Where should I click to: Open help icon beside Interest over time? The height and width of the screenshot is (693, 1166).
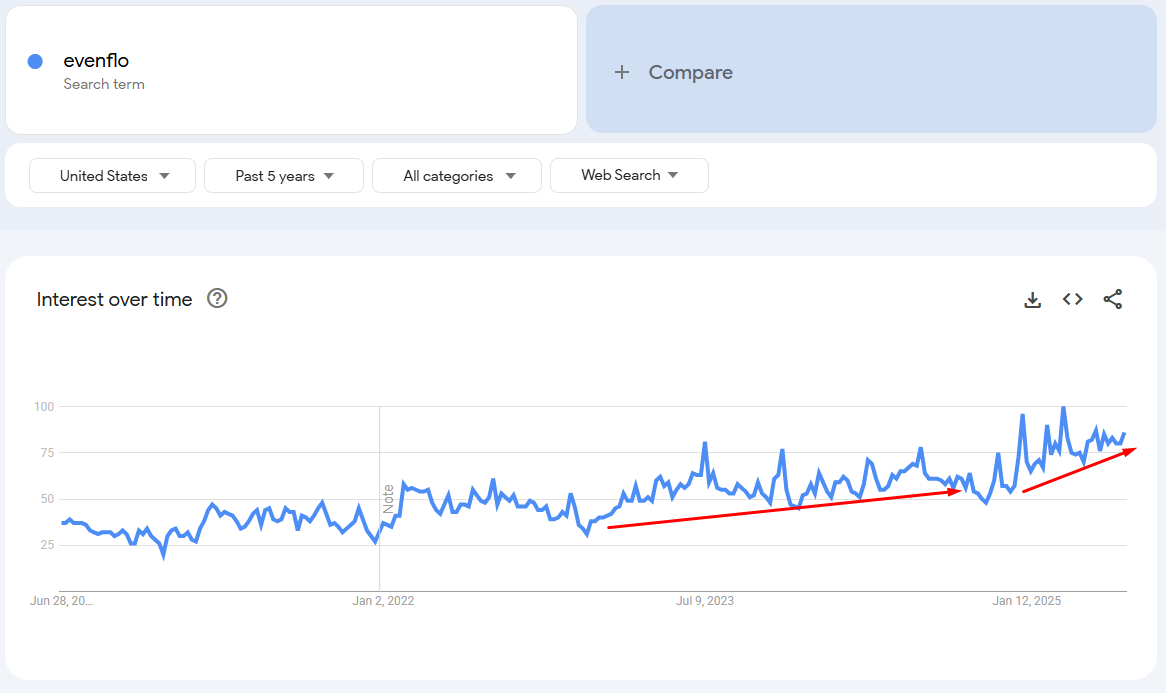pyautogui.click(x=217, y=298)
